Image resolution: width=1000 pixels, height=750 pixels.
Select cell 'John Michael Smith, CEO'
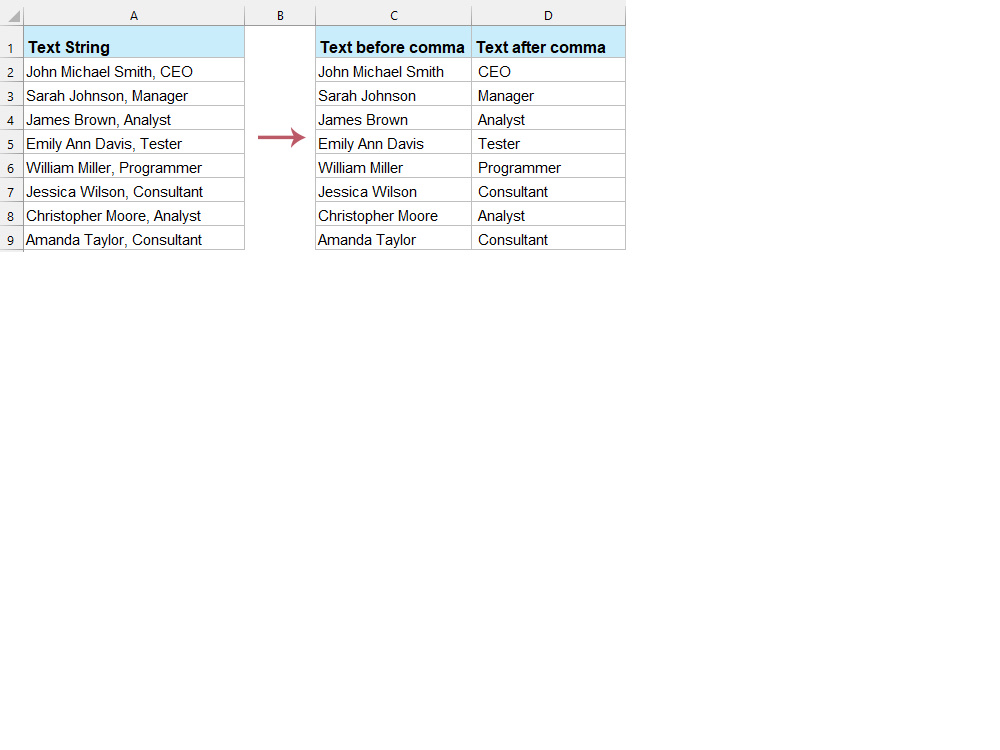pos(134,70)
